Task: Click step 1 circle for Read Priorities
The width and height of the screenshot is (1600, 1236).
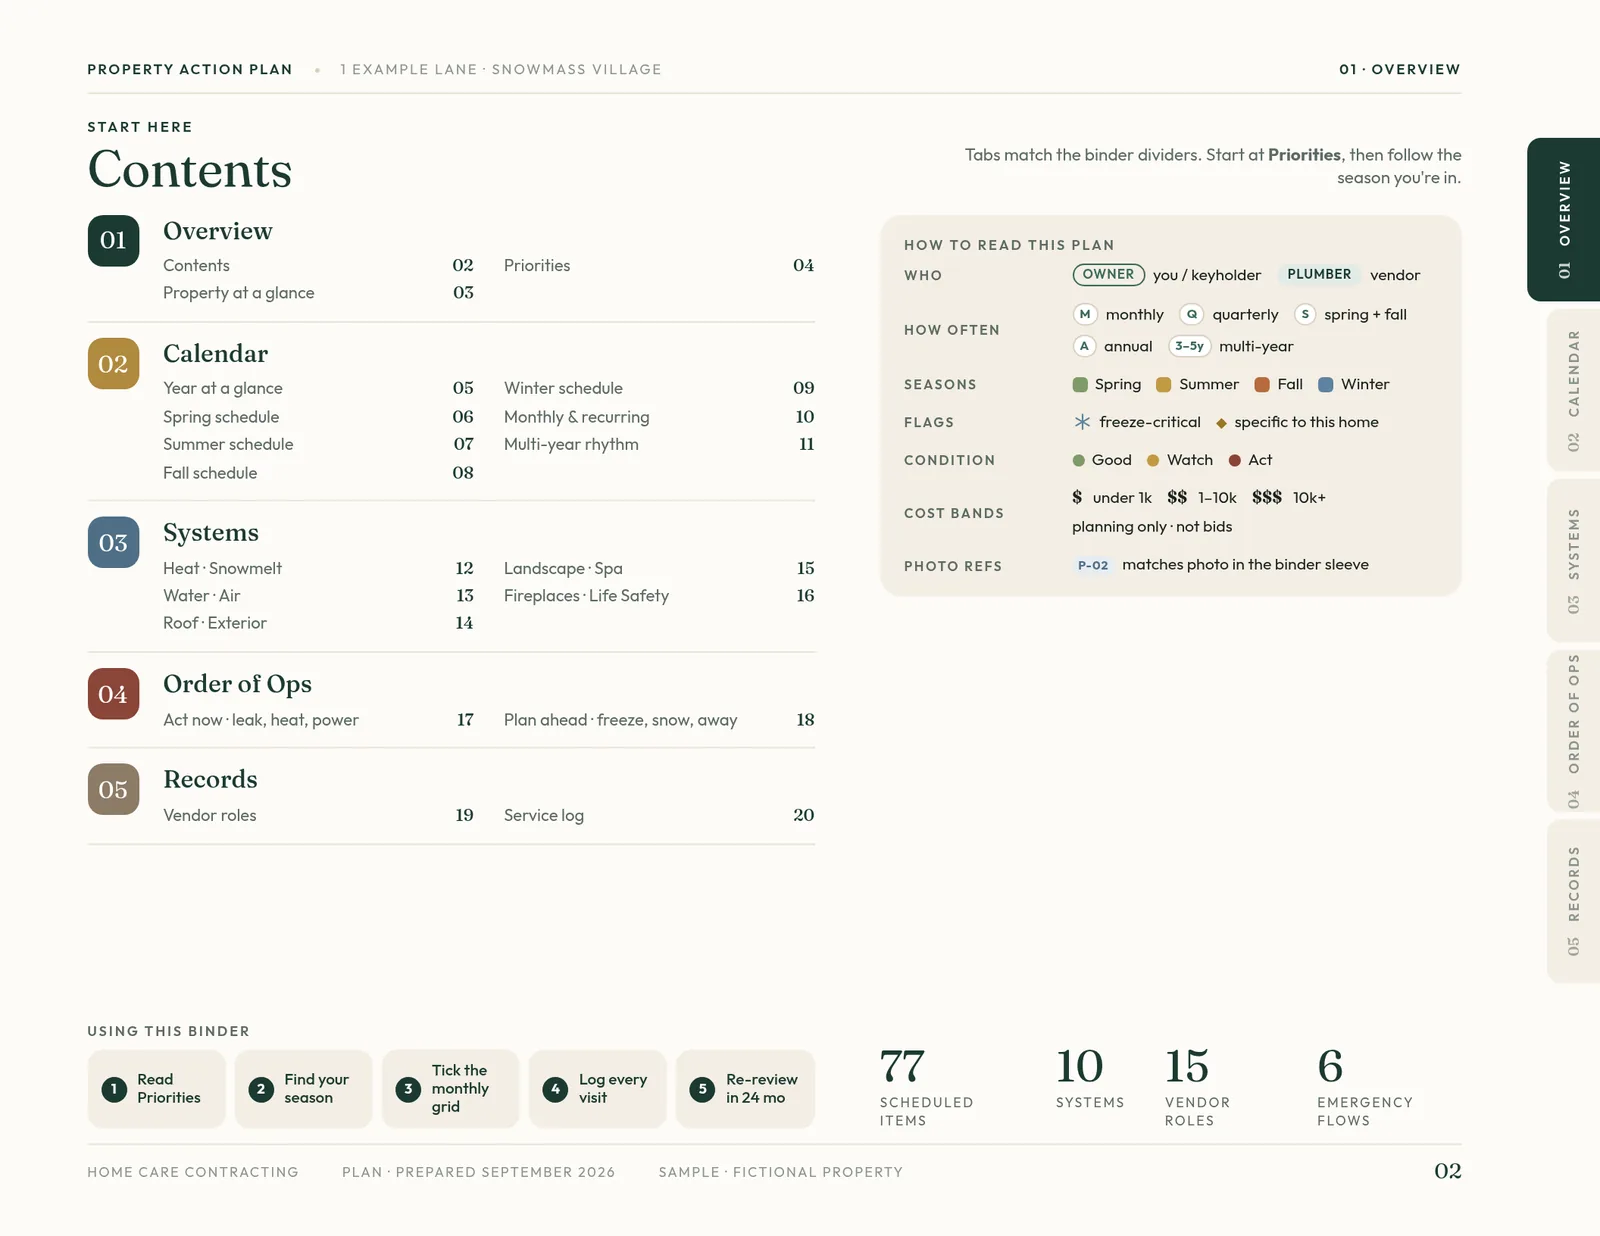Action: point(114,1089)
